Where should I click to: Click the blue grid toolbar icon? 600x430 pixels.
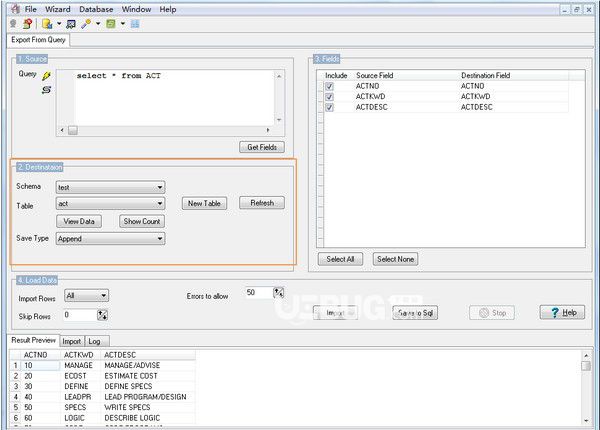(x=135, y=24)
